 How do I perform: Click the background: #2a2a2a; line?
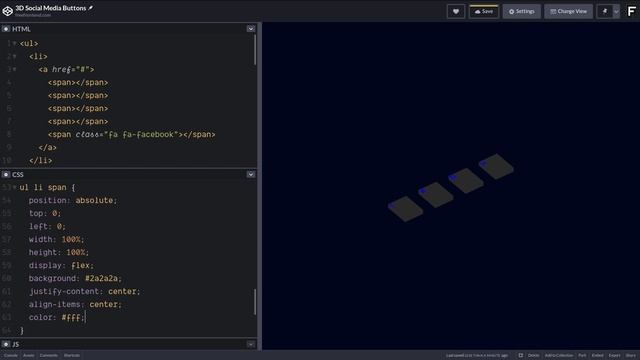pyautogui.click(x=75, y=278)
